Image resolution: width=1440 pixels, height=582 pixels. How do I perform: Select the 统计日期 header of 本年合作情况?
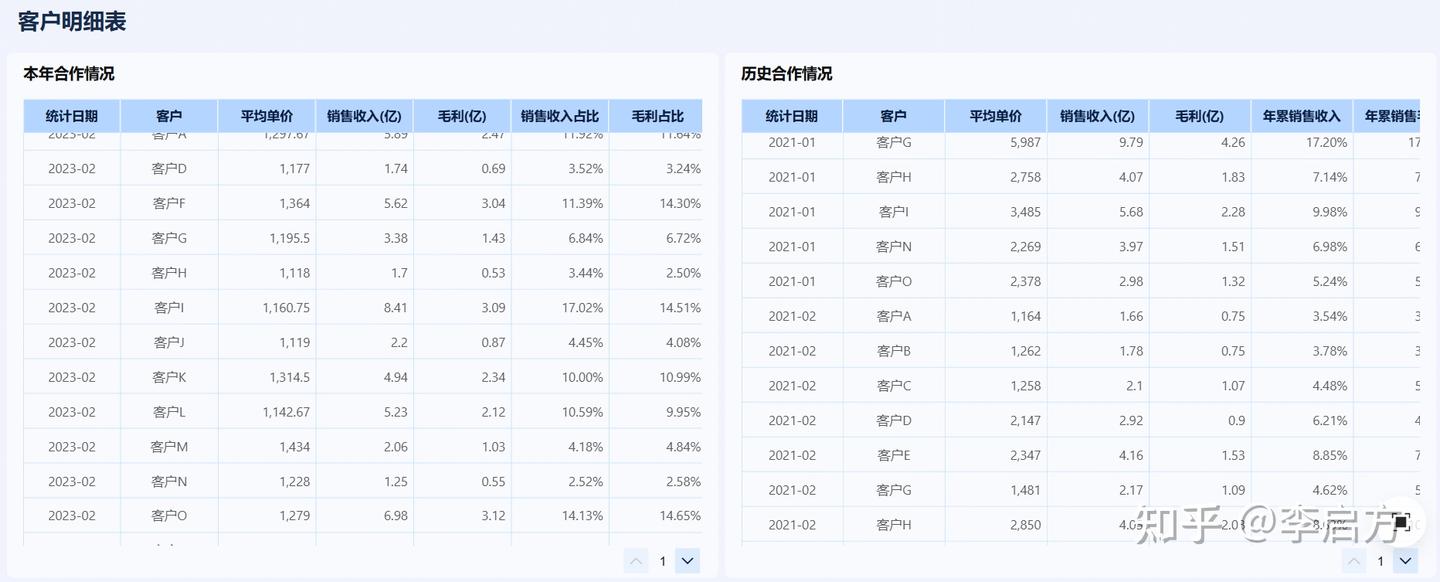point(71,116)
